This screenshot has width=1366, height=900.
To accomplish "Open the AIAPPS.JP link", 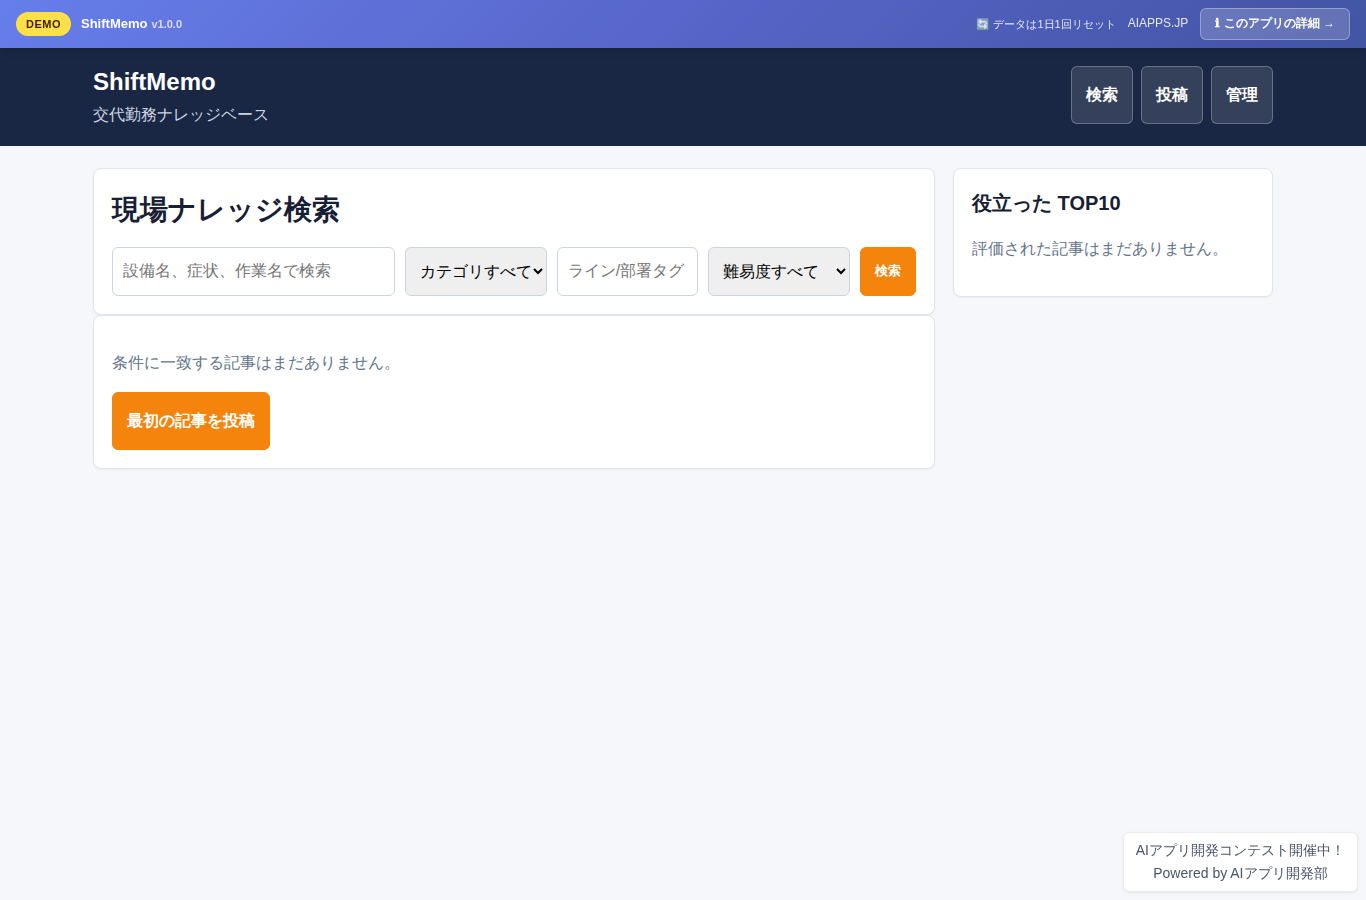I will 1157,23.
